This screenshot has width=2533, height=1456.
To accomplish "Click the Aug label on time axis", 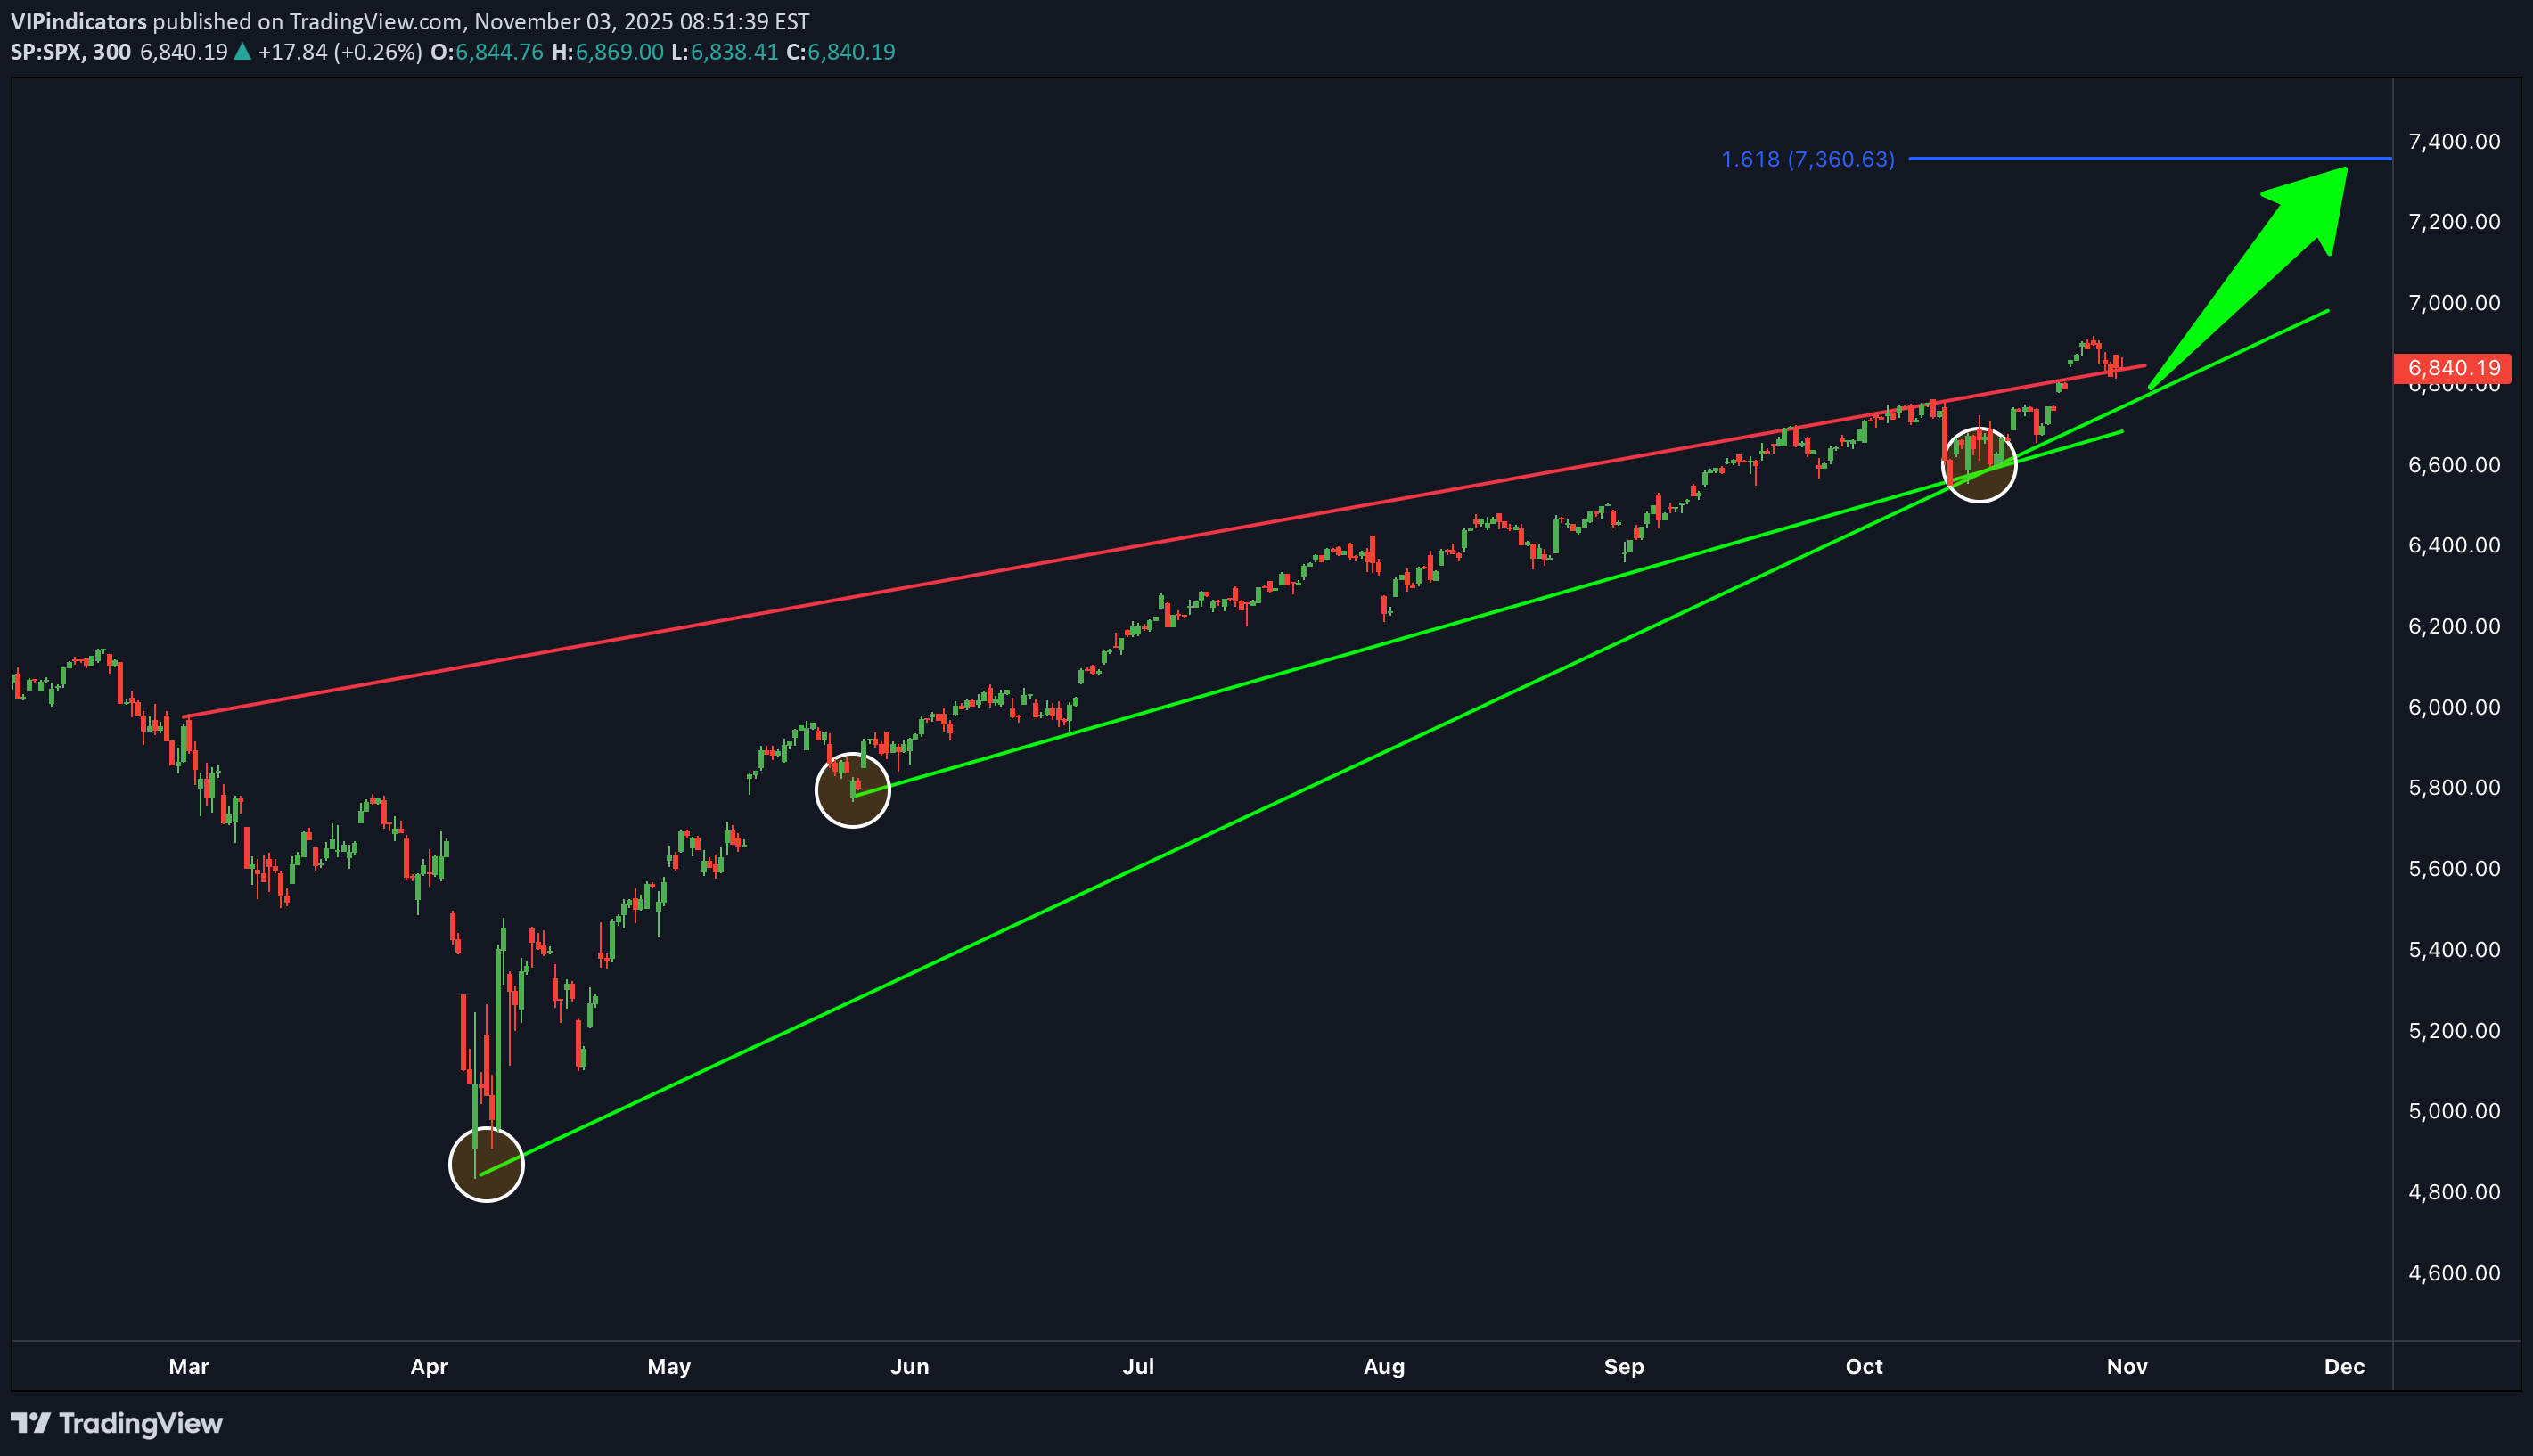I will click(1384, 1366).
